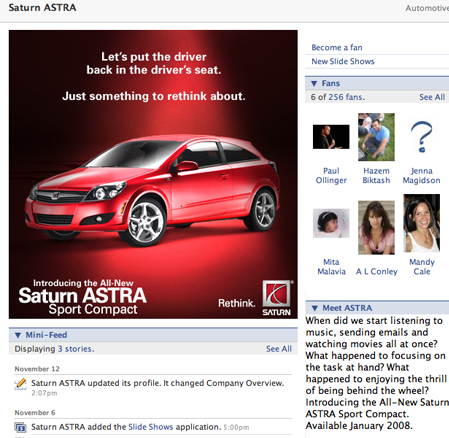Click the red Saturn ASTRA car advertisement
Viewport: 449px width, 438px height.
click(x=153, y=174)
